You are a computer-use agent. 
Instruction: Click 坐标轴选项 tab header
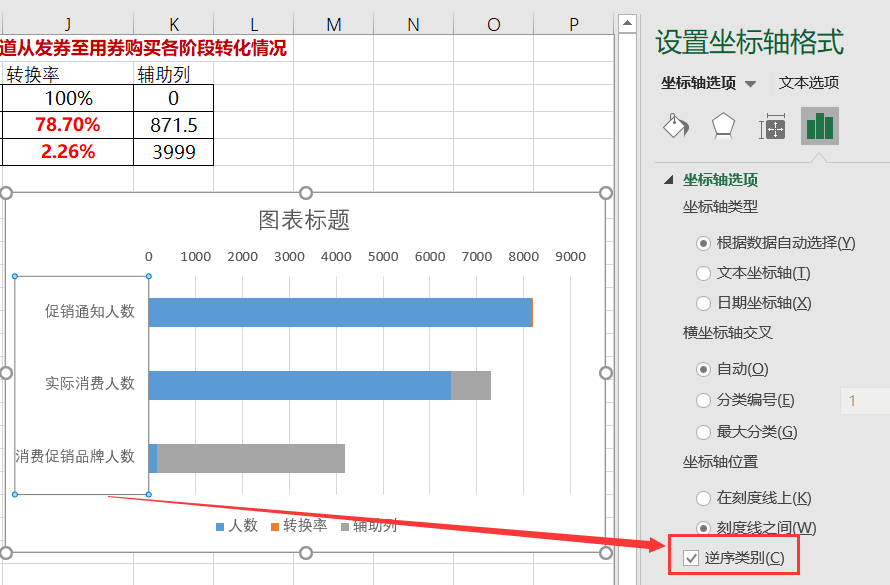click(698, 83)
